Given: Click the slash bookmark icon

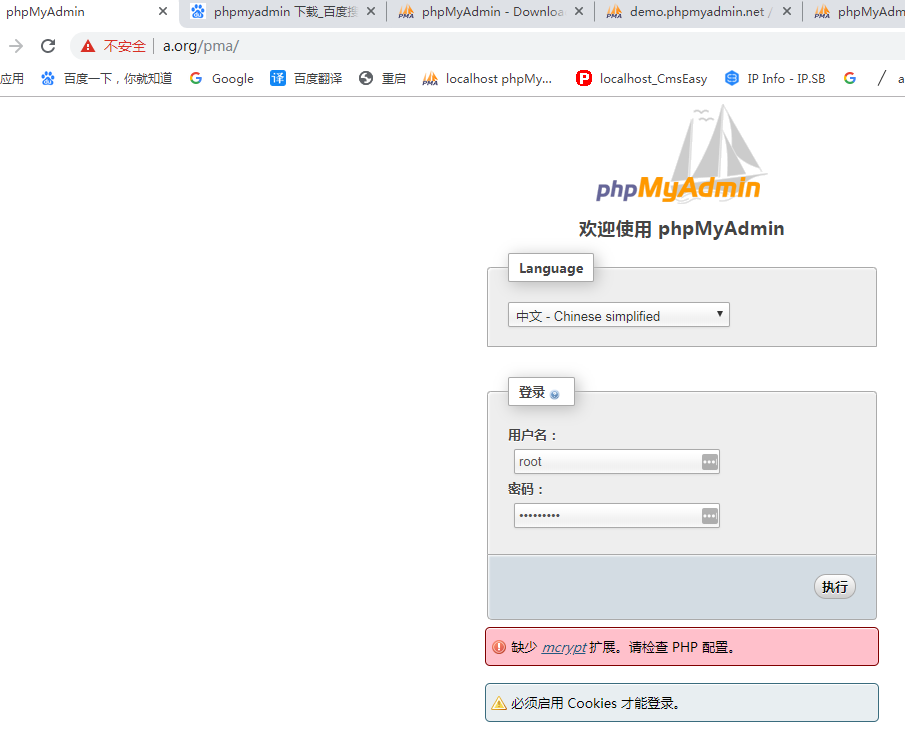Looking at the screenshot, I should [881, 78].
